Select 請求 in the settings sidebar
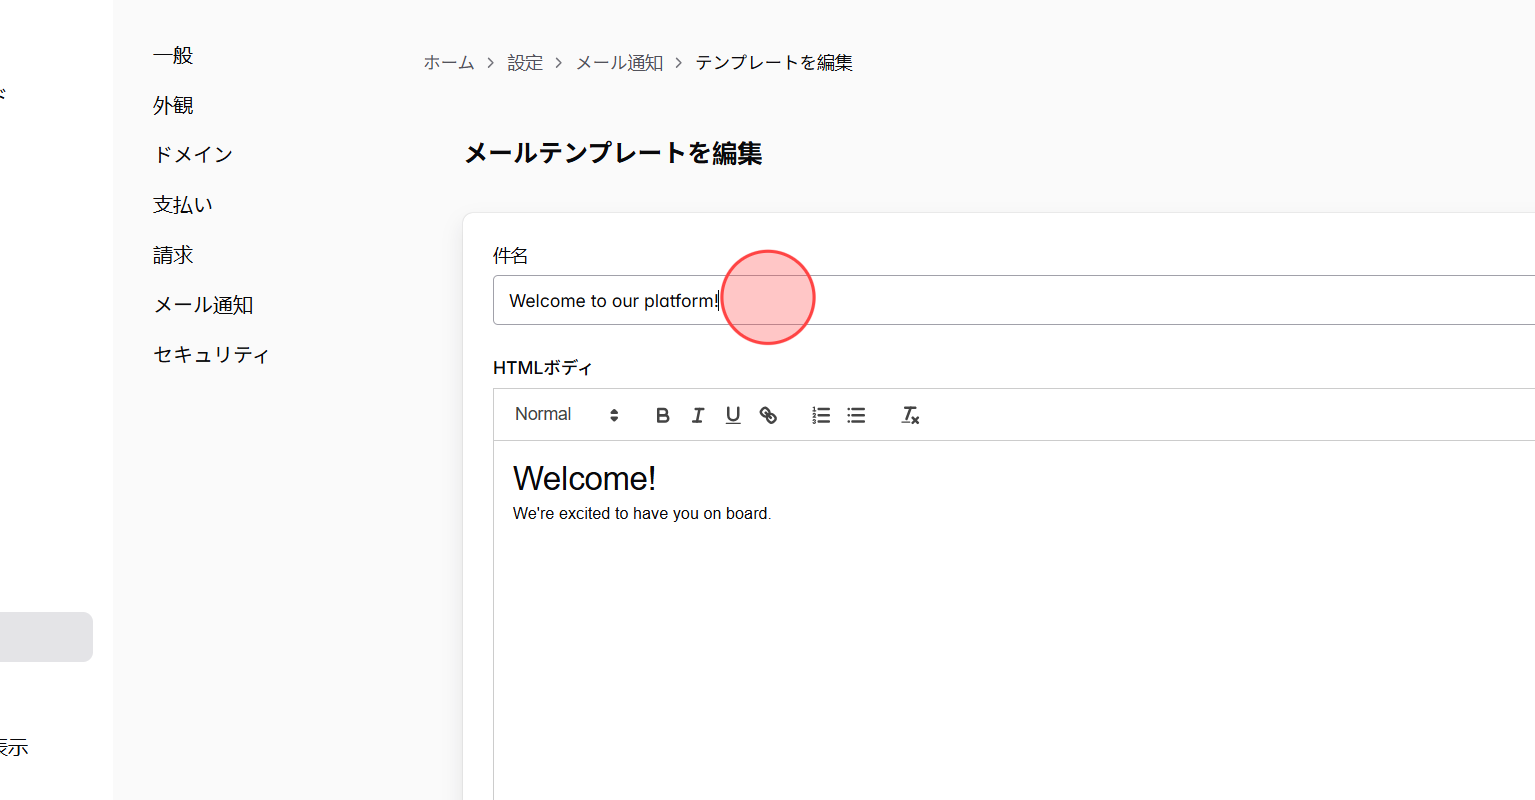 172,254
